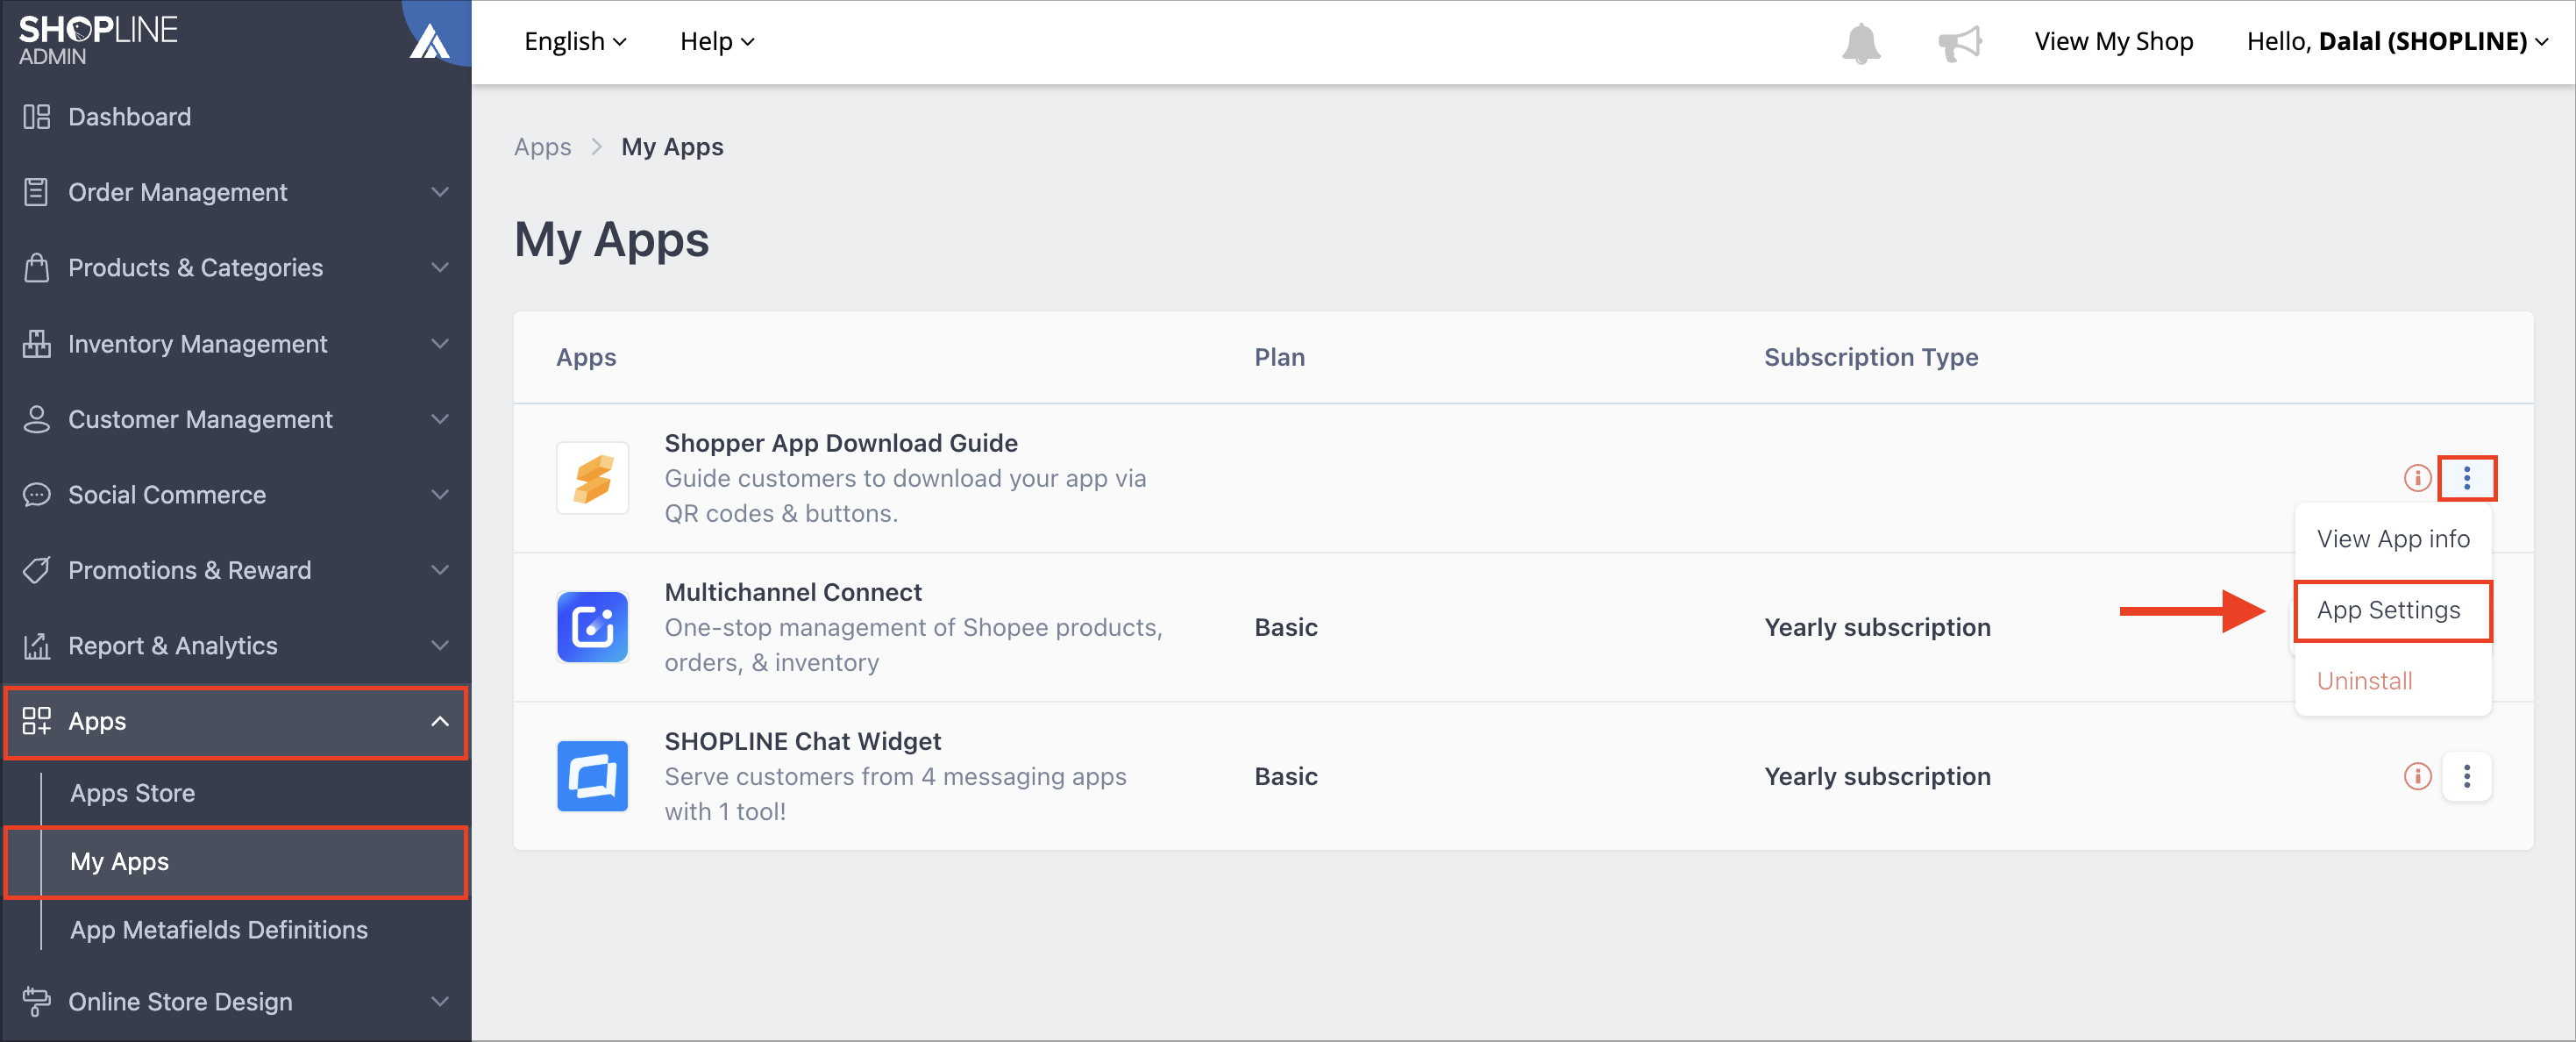2576x1042 pixels.
Task: Expand Report & Analytics chevron
Action: point(440,646)
